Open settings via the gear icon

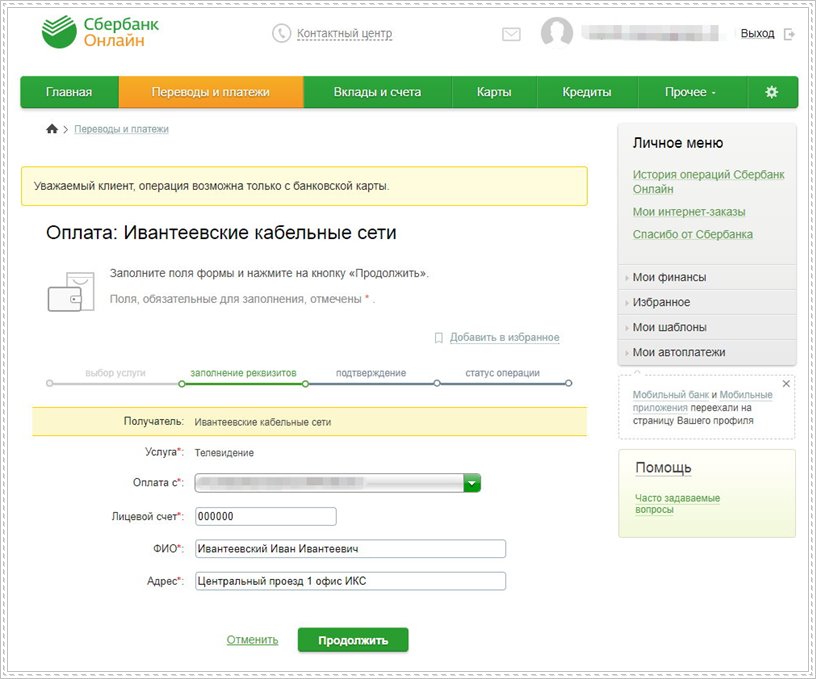[x=771, y=92]
